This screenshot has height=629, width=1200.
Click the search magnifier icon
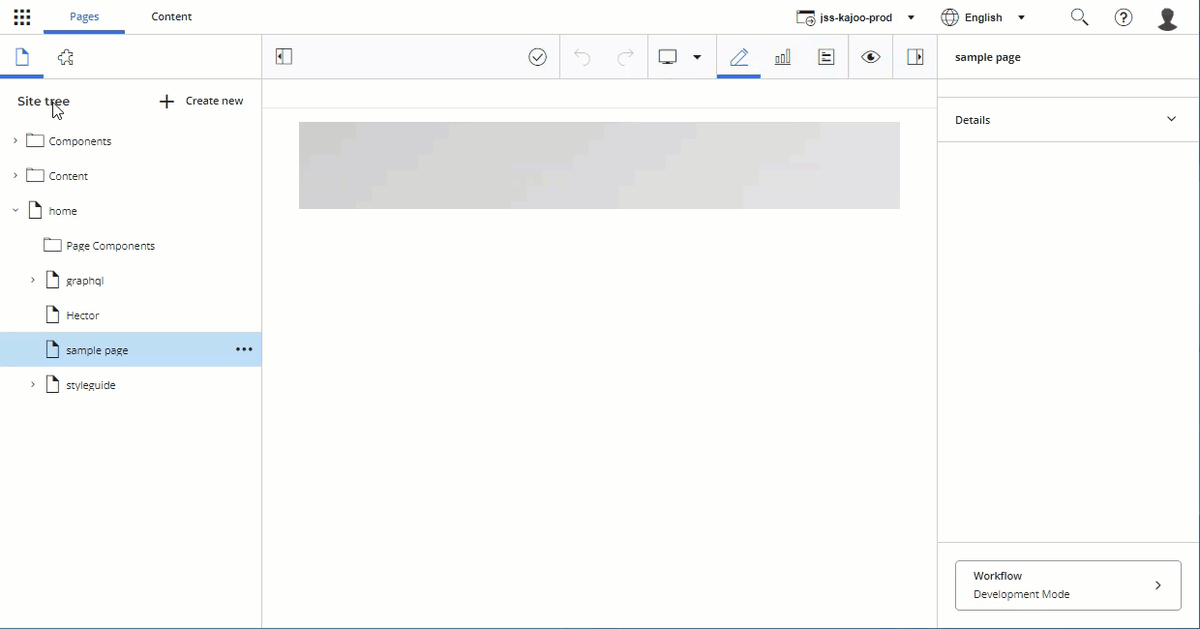pyautogui.click(x=1079, y=17)
